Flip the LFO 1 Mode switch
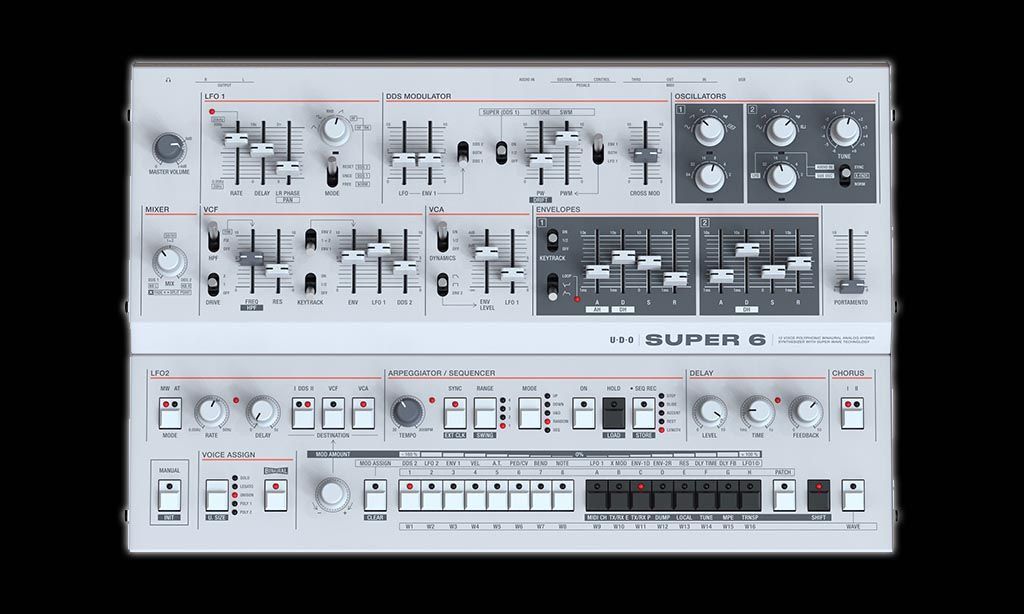The width and height of the screenshot is (1024, 614). (332, 172)
